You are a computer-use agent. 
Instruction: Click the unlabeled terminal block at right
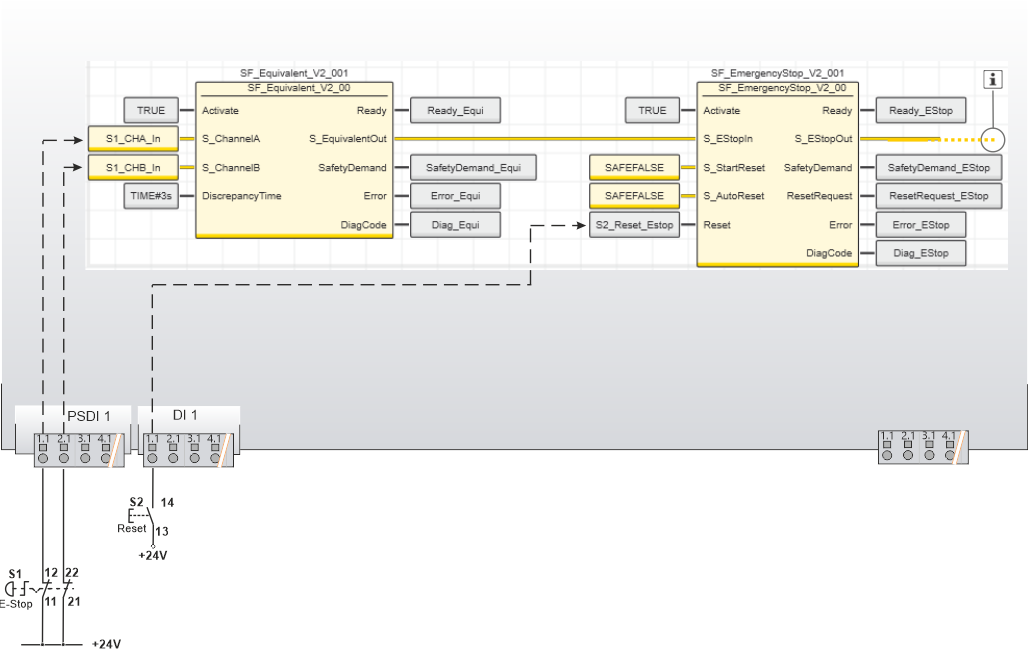[x=922, y=446]
